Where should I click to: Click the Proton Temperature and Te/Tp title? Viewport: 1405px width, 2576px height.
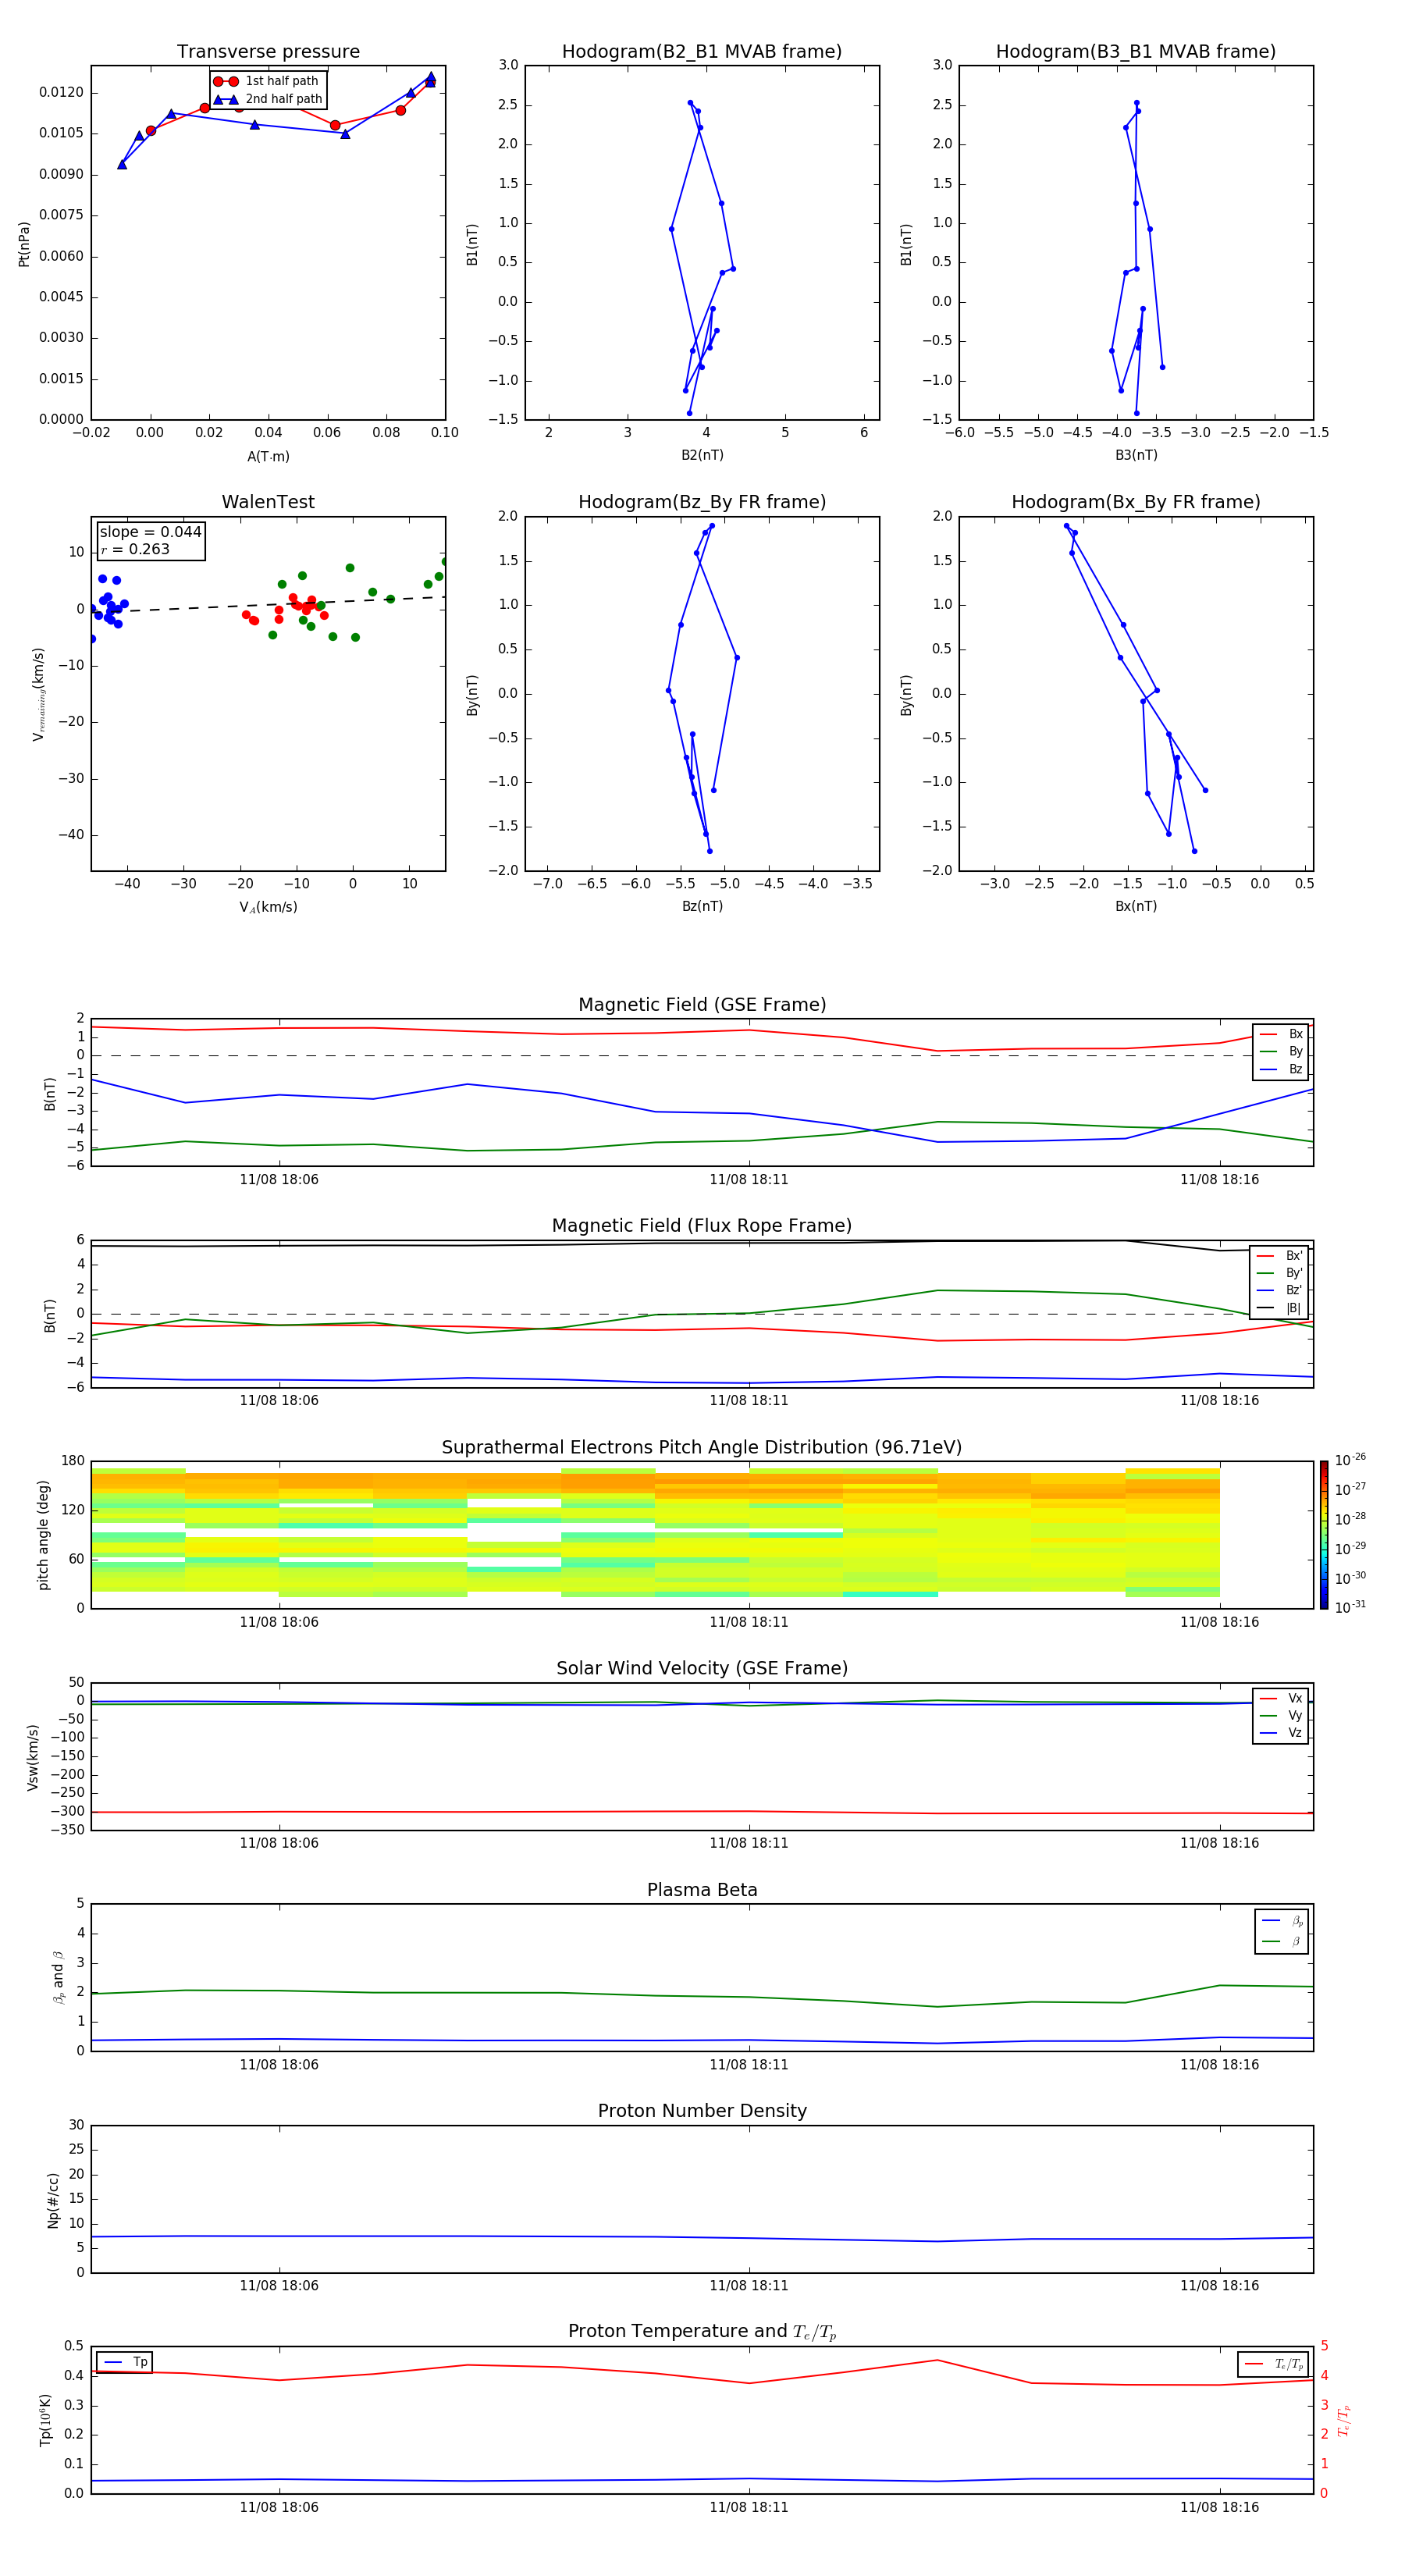point(702,2331)
